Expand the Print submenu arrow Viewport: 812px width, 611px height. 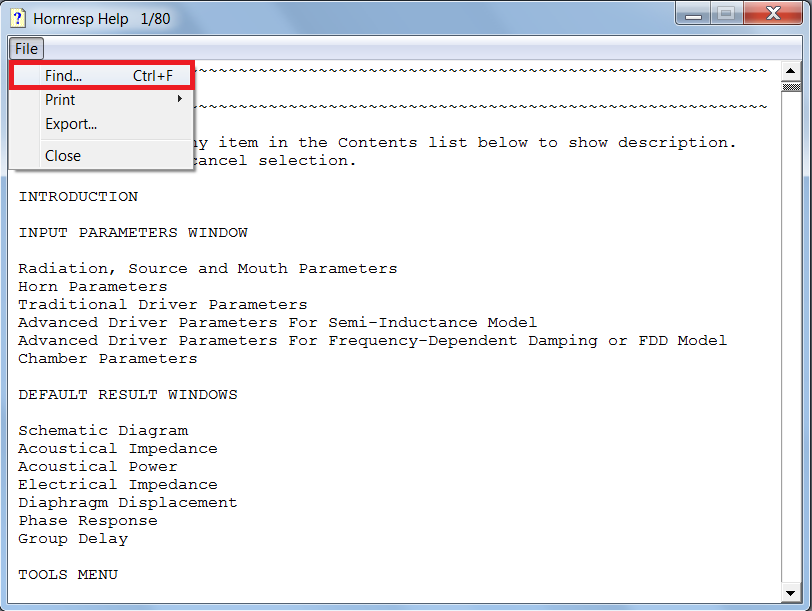[180, 98]
